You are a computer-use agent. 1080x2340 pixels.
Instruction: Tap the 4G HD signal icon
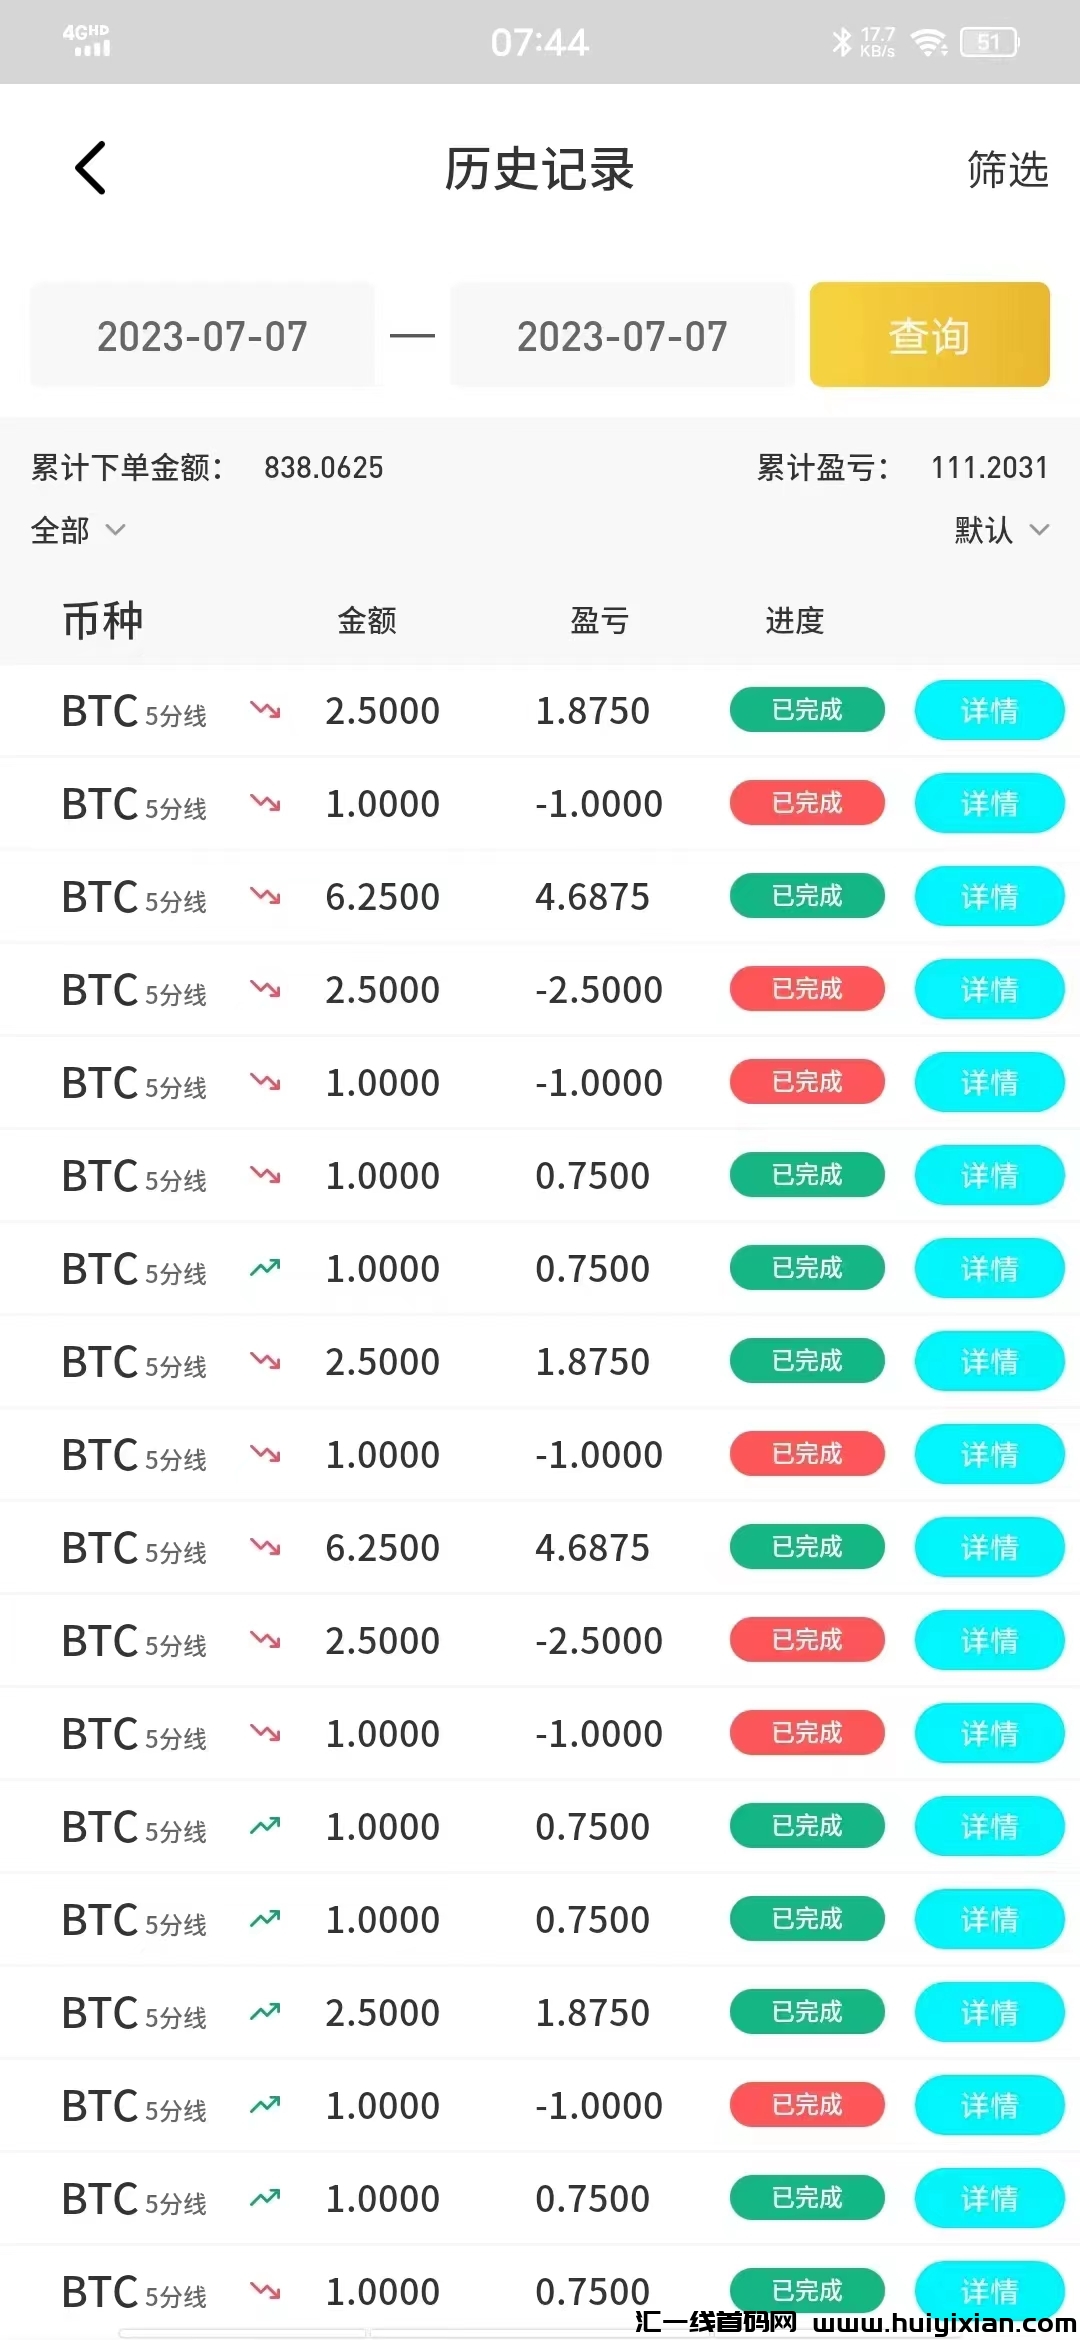click(87, 41)
